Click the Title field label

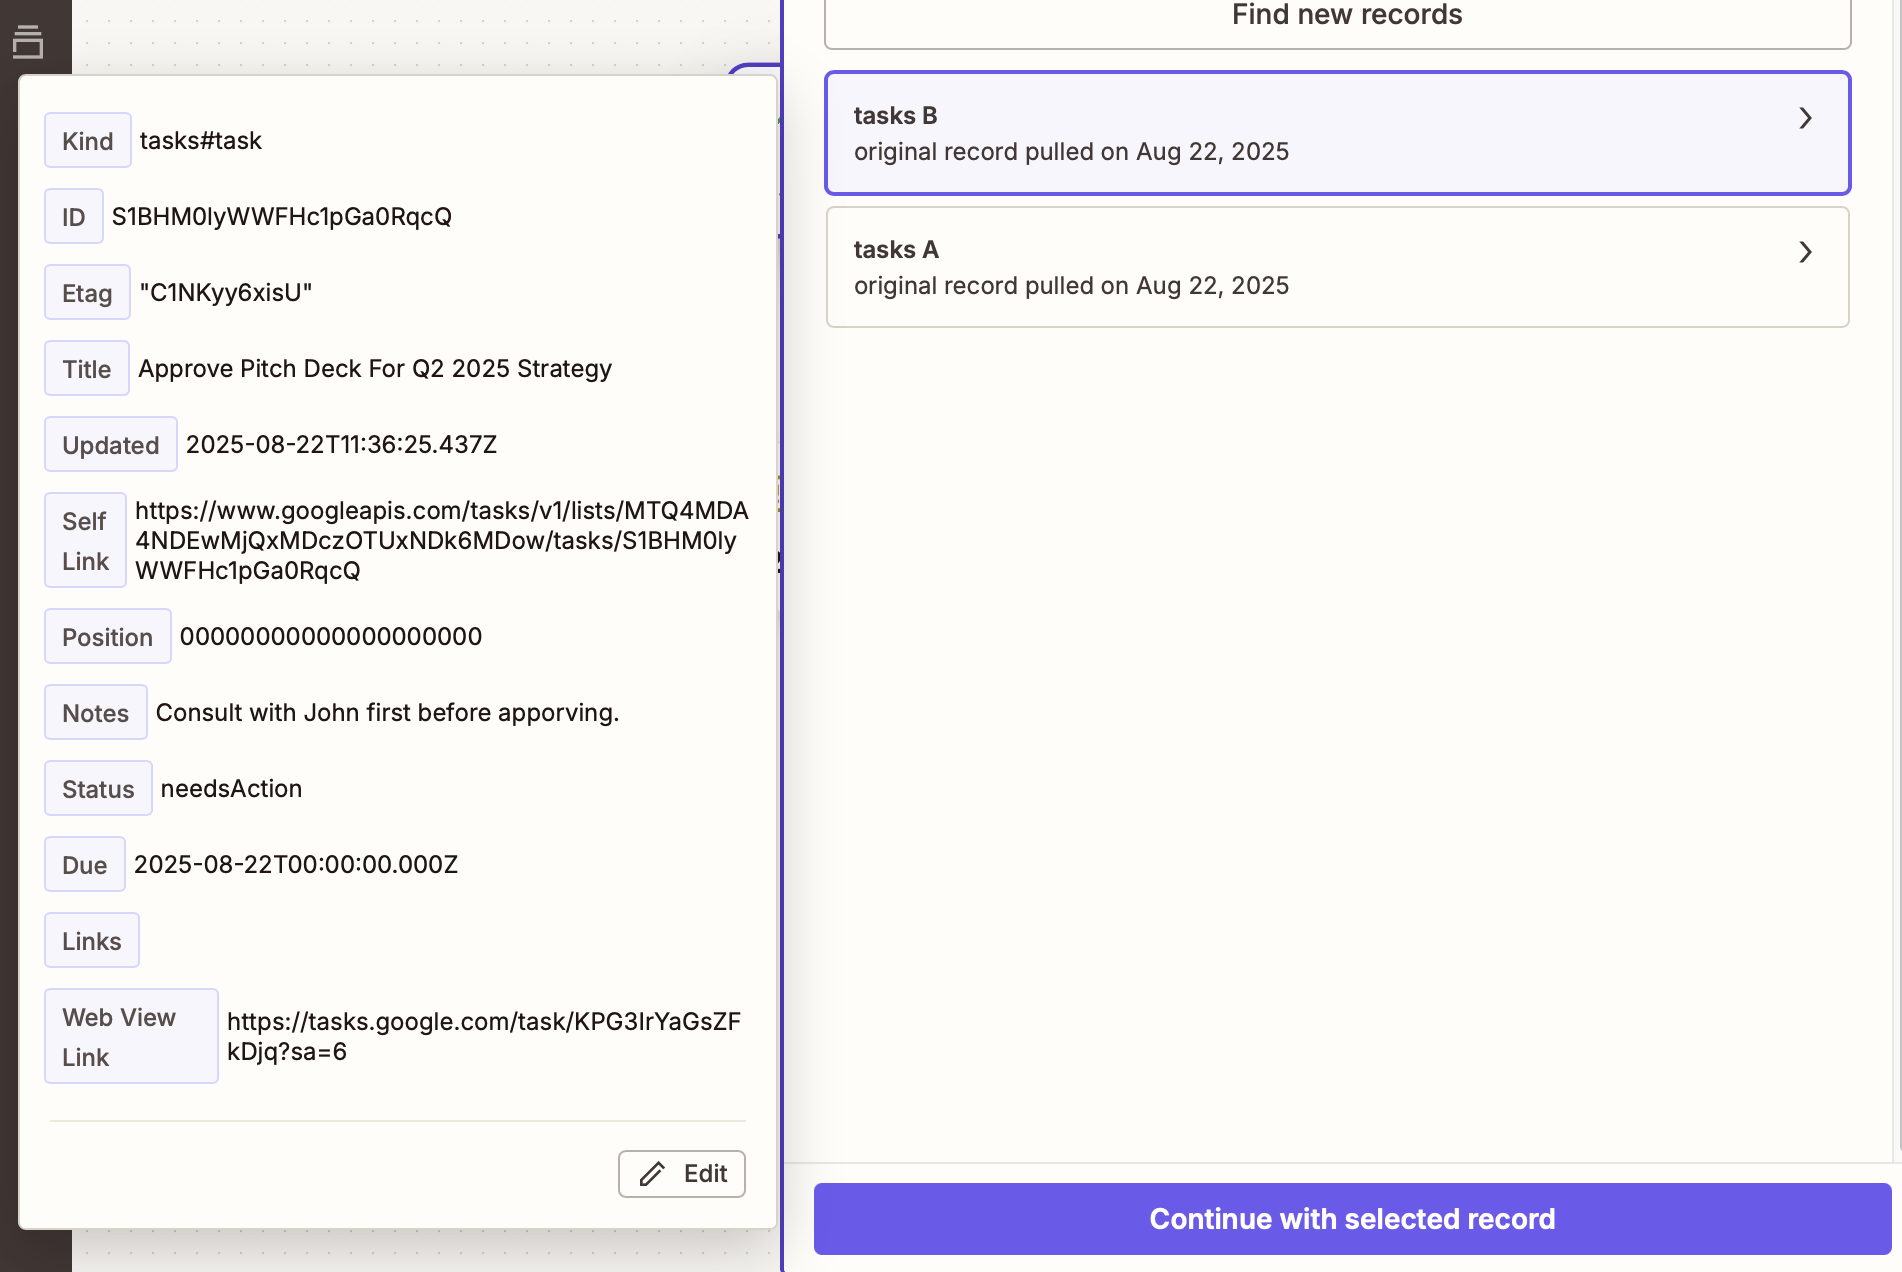pos(87,369)
